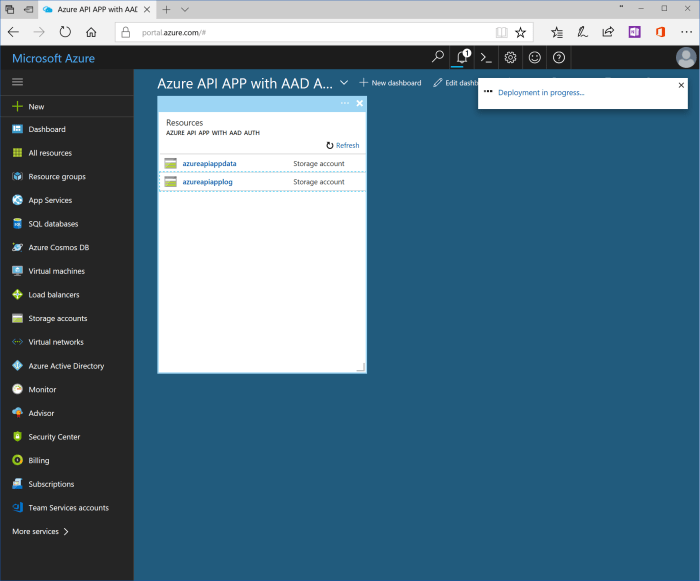This screenshot has height=581, width=700.
Task: Click the All resources grid icon
Action: pyautogui.click(x=17, y=153)
